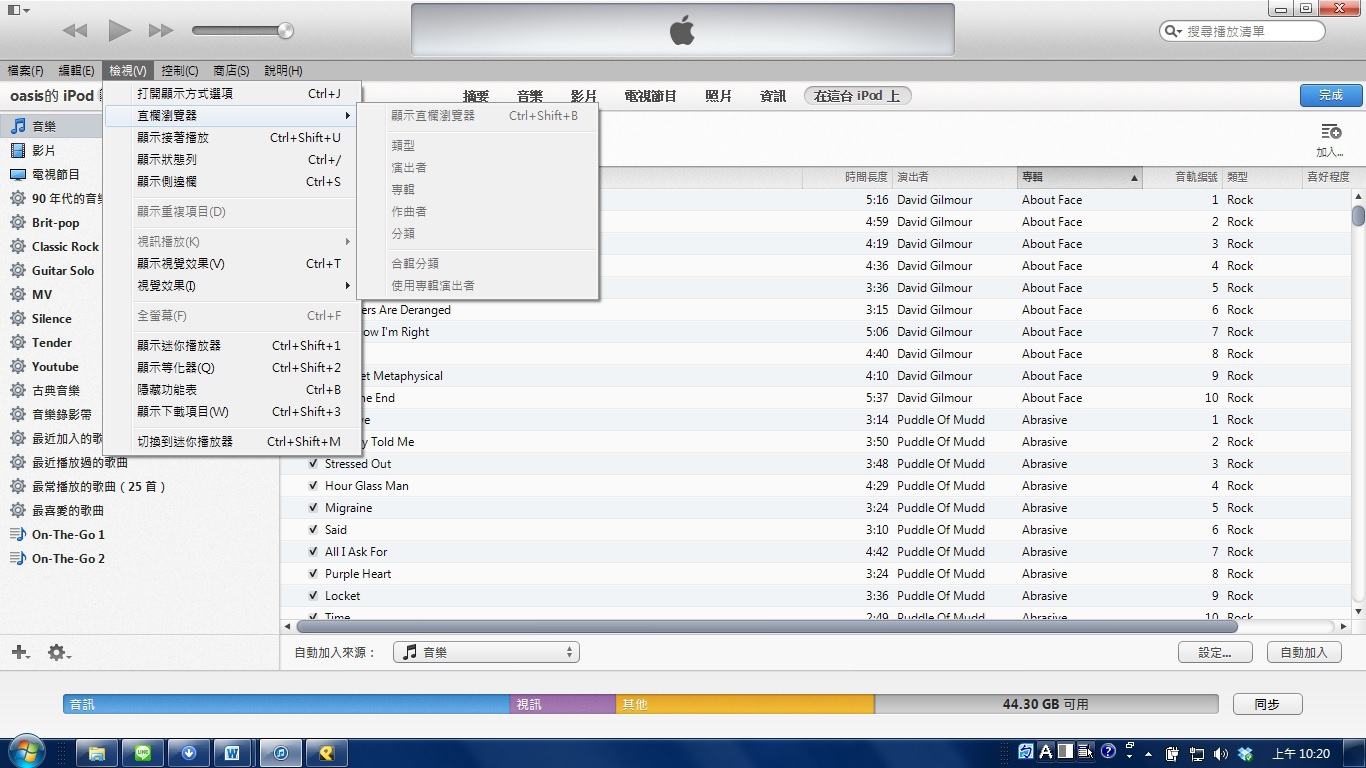Uncheck the Purple Heart song checkbox

pos(313,574)
